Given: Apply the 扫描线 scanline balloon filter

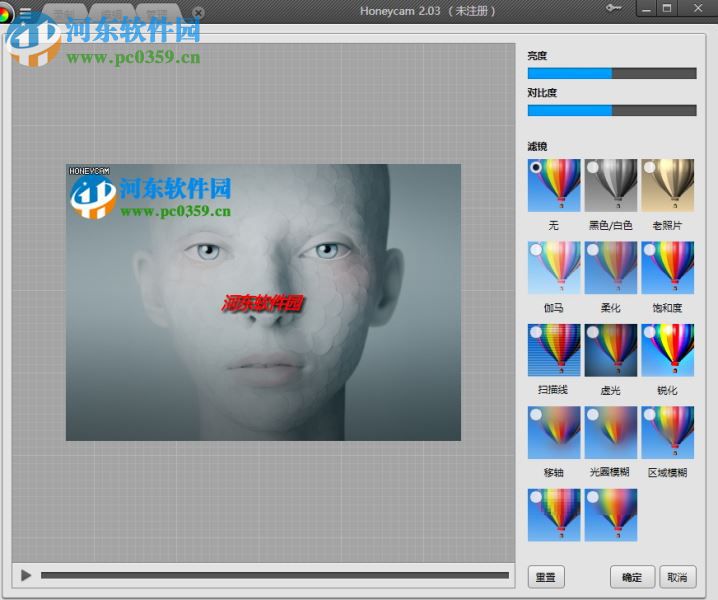Looking at the screenshot, I should pos(554,350).
